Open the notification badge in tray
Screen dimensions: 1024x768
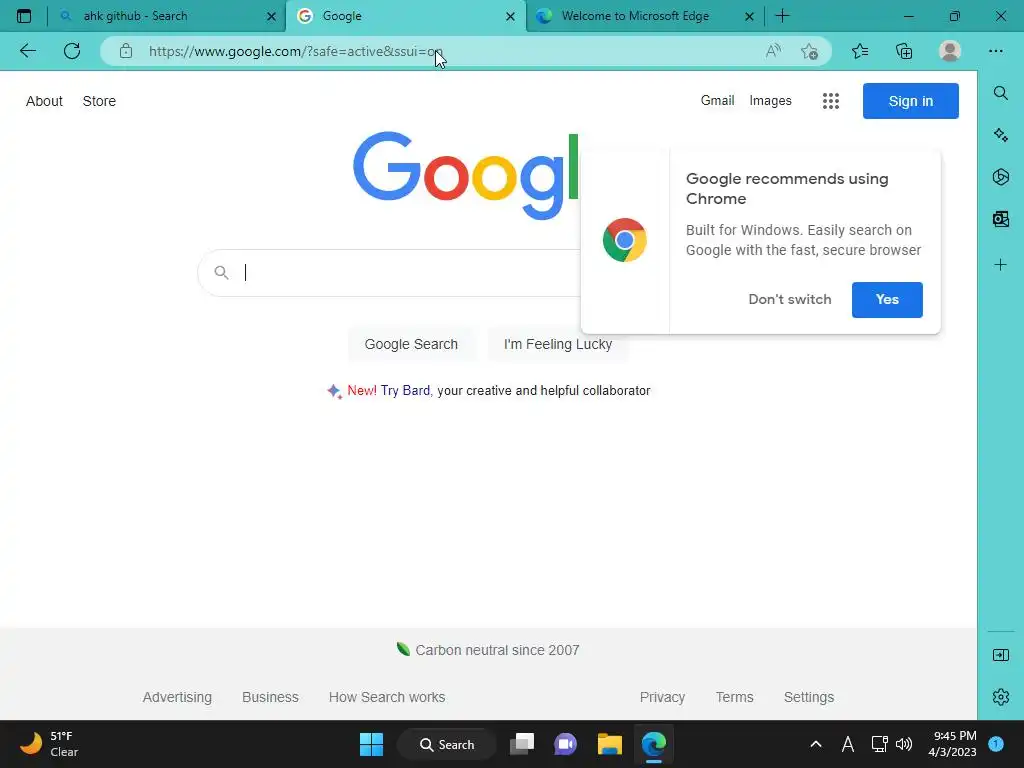996,744
